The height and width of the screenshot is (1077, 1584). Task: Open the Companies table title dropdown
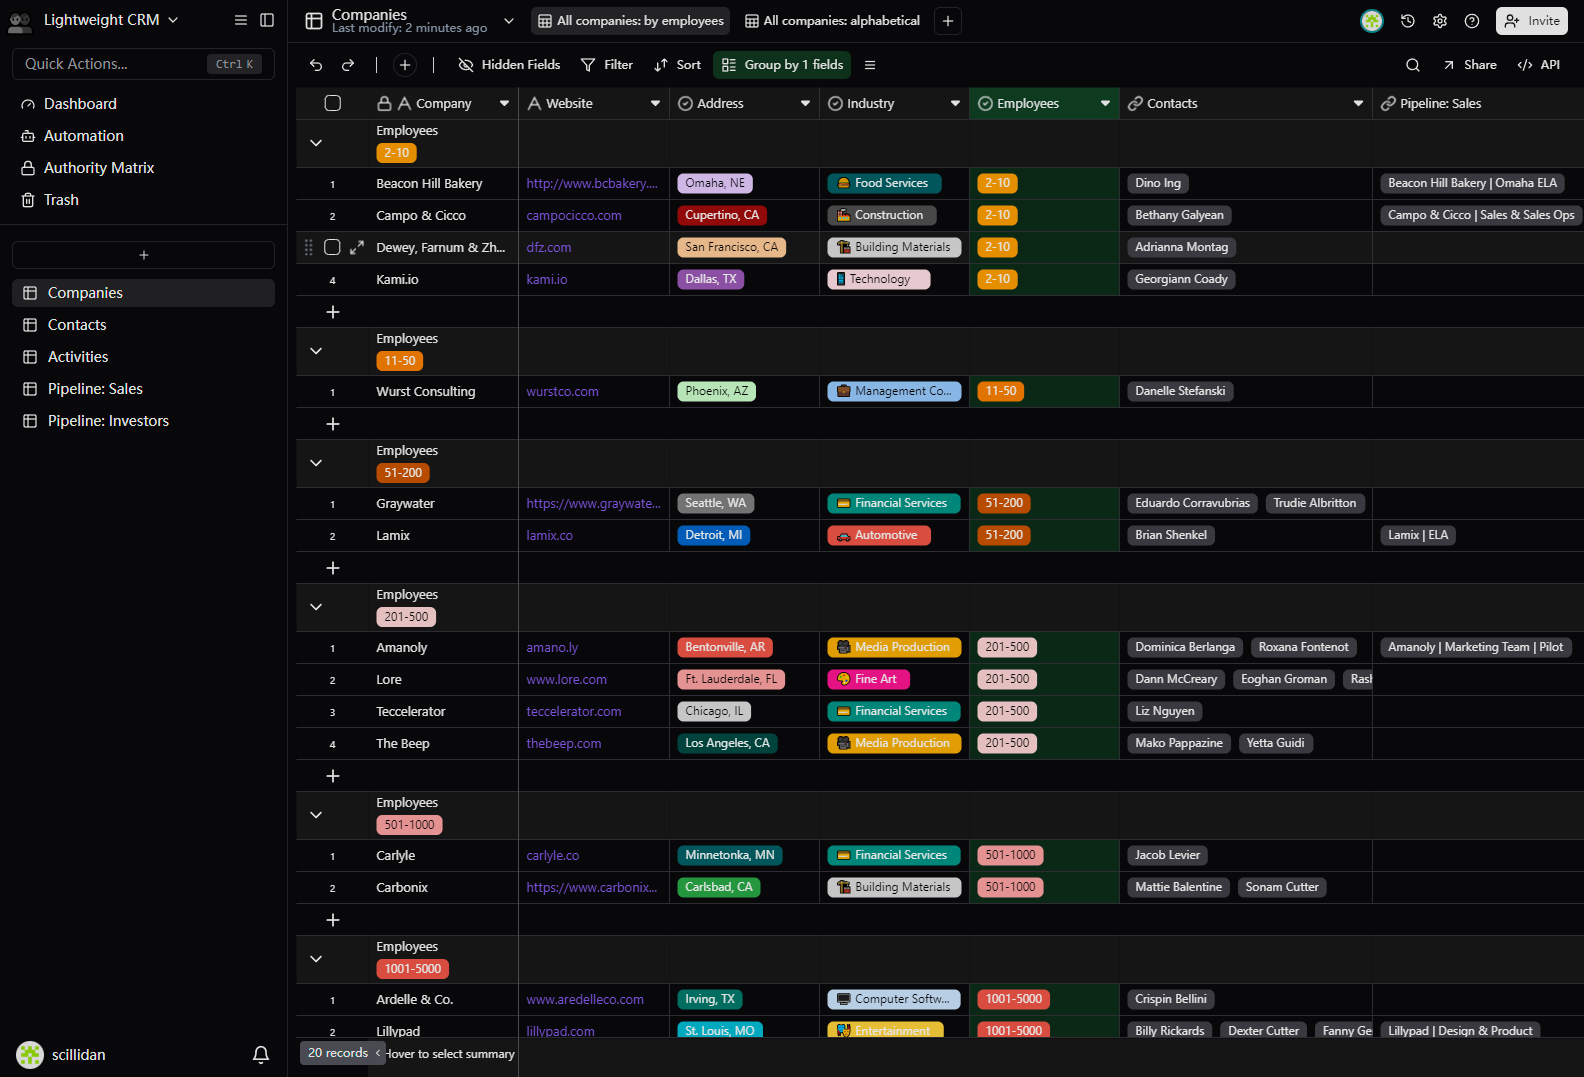[509, 21]
